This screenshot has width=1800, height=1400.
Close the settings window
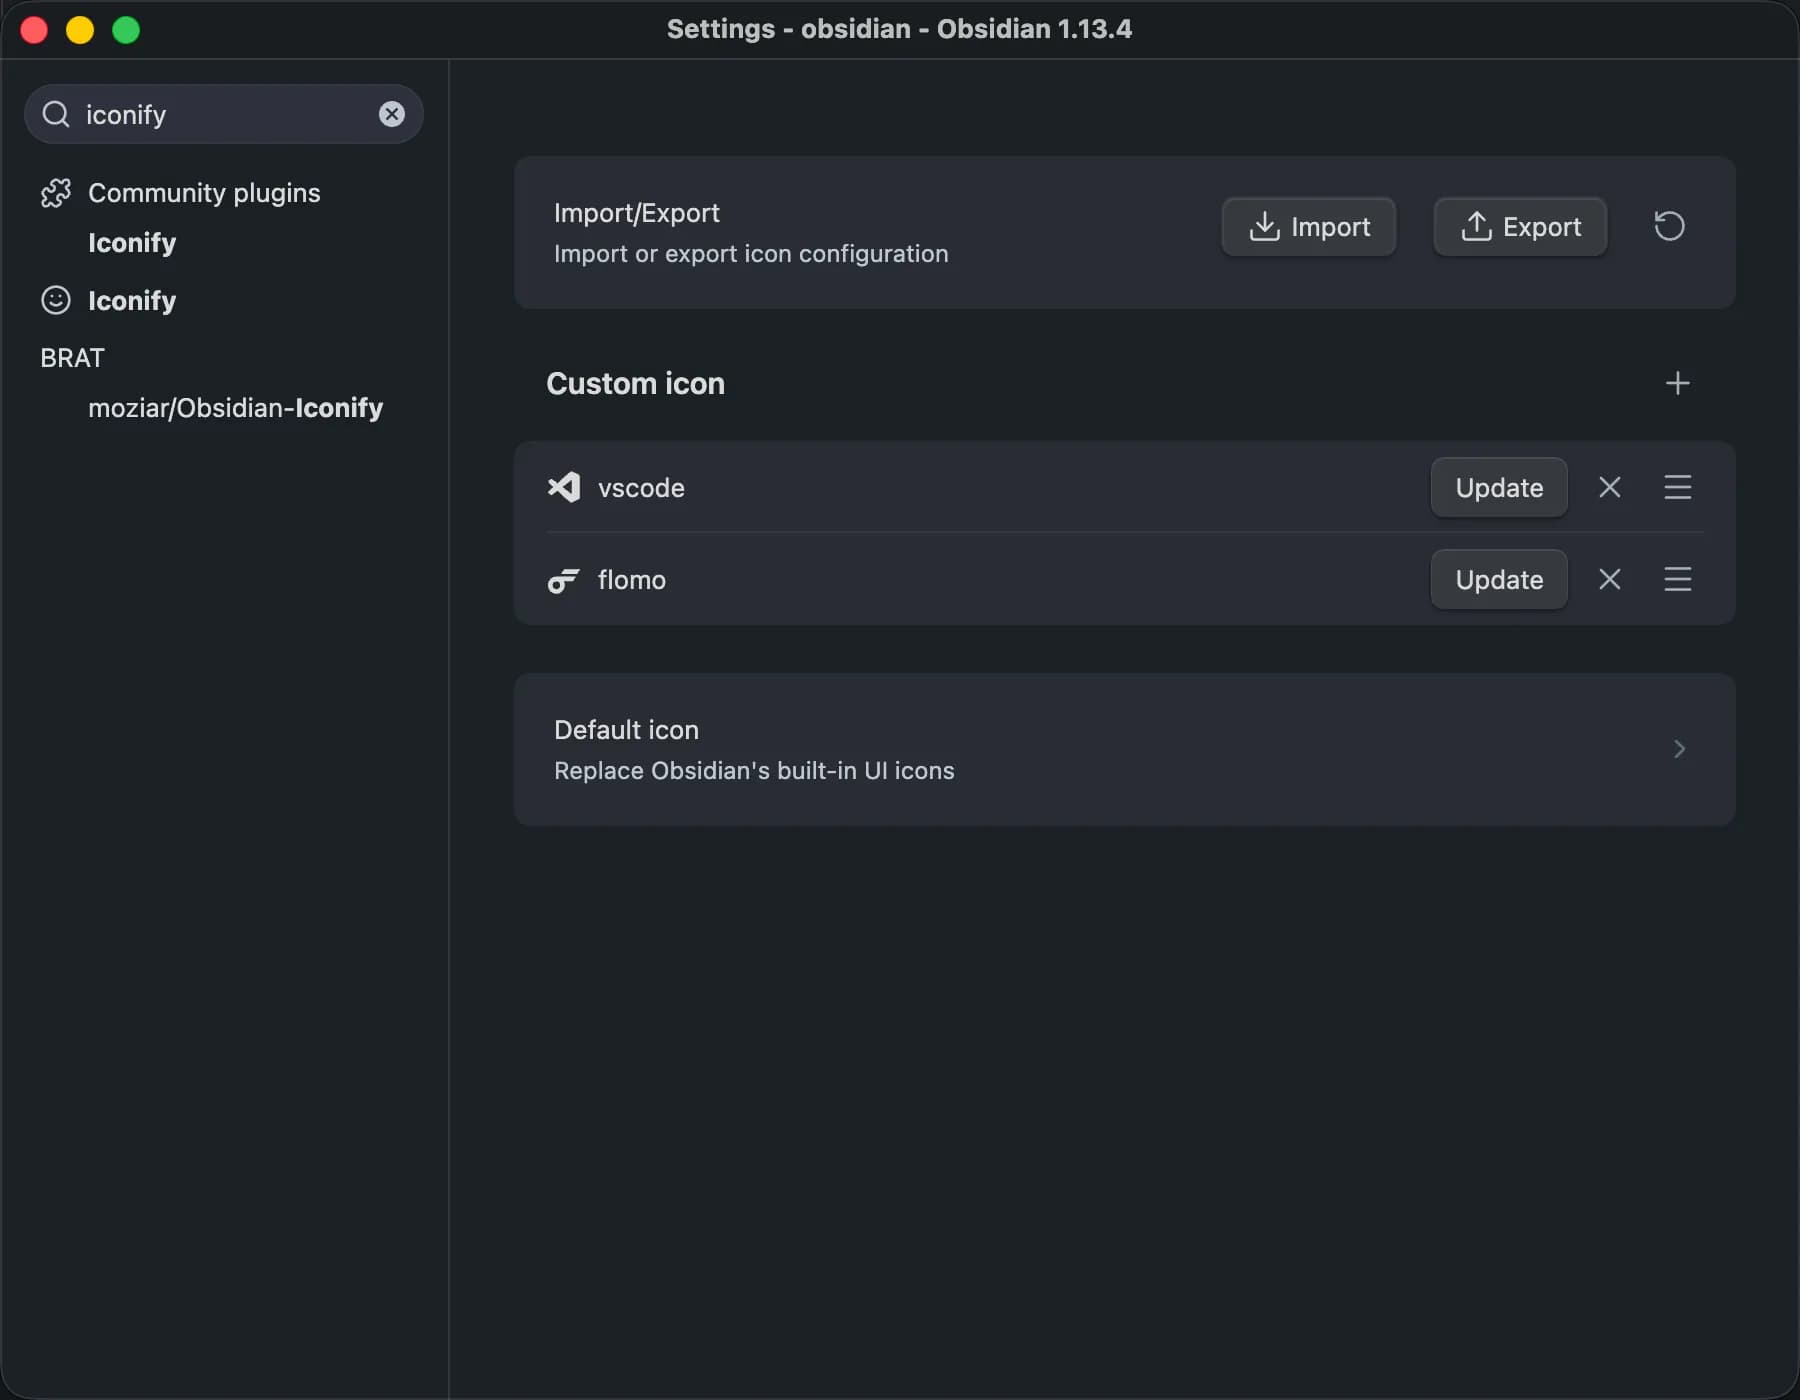(34, 30)
